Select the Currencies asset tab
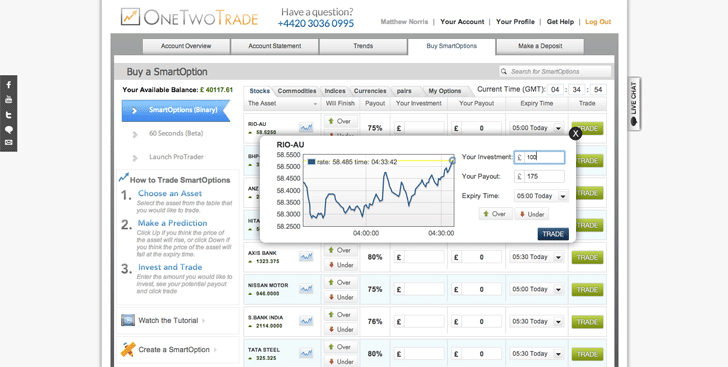728x367 pixels. click(x=370, y=91)
